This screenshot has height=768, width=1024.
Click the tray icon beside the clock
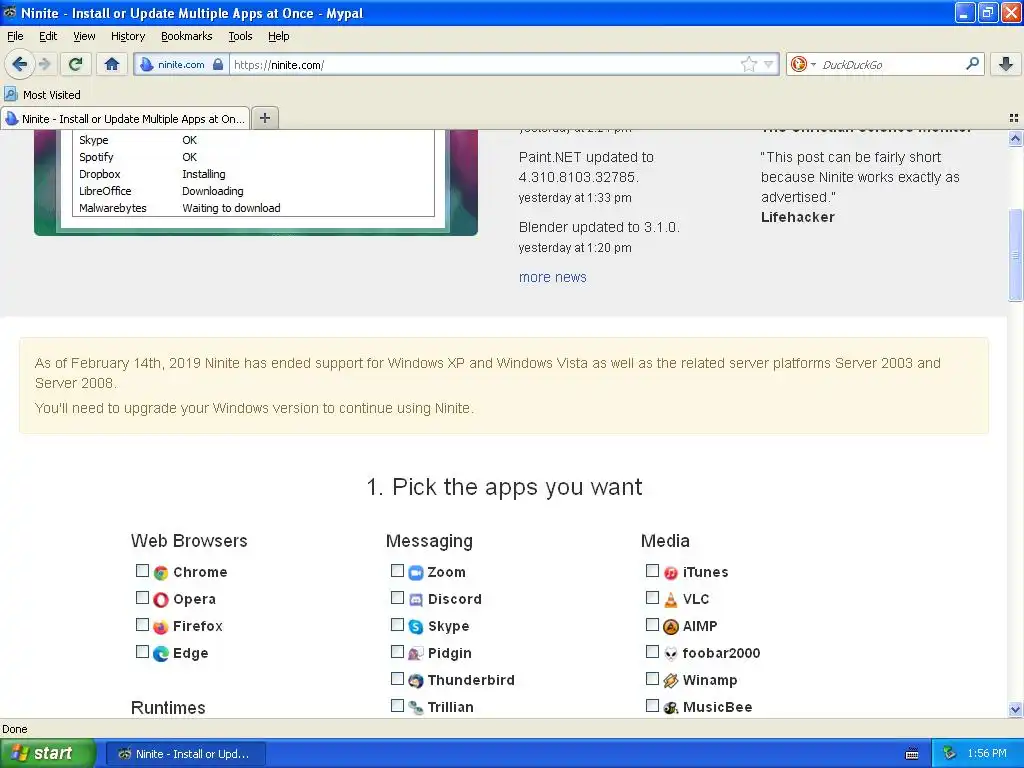point(950,753)
